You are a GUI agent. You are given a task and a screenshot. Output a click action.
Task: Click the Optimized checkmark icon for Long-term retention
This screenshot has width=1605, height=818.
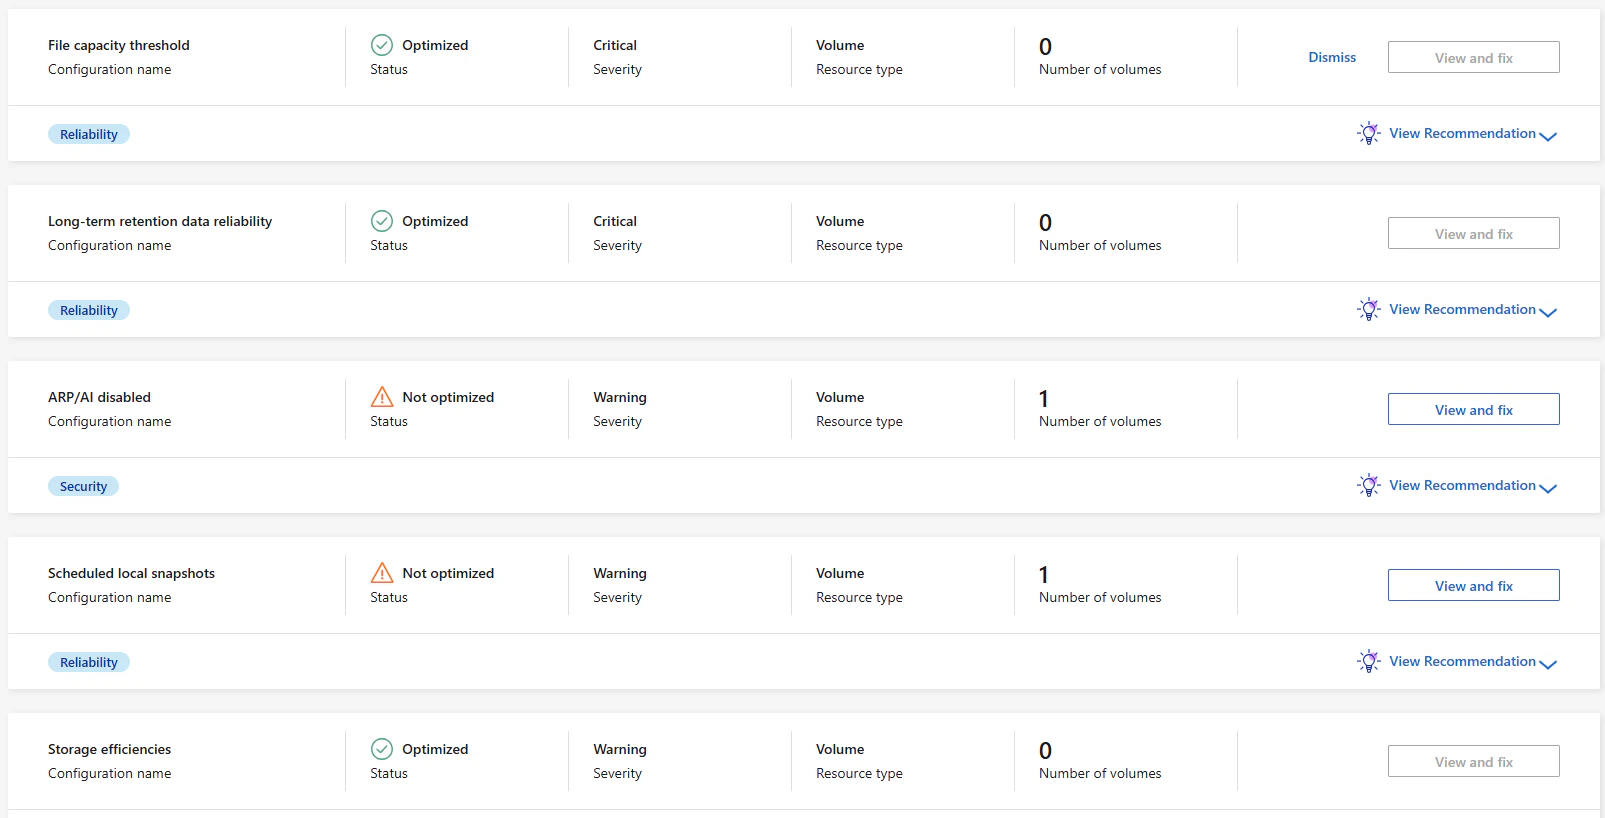382,221
